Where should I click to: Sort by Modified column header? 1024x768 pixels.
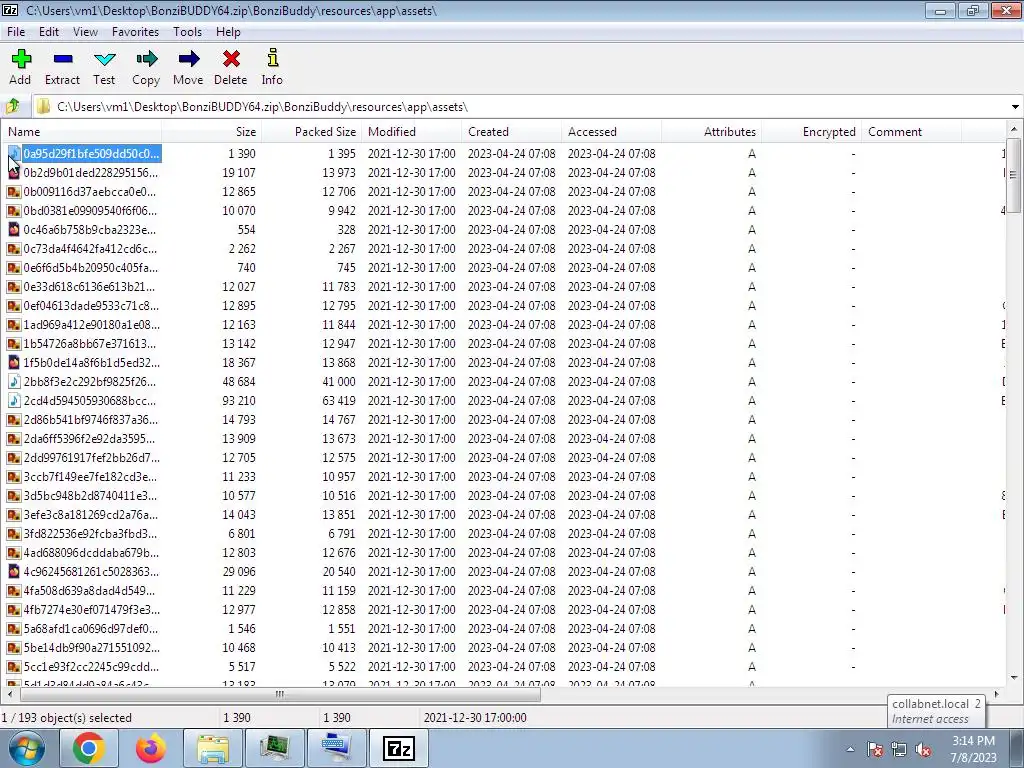point(411,131)
